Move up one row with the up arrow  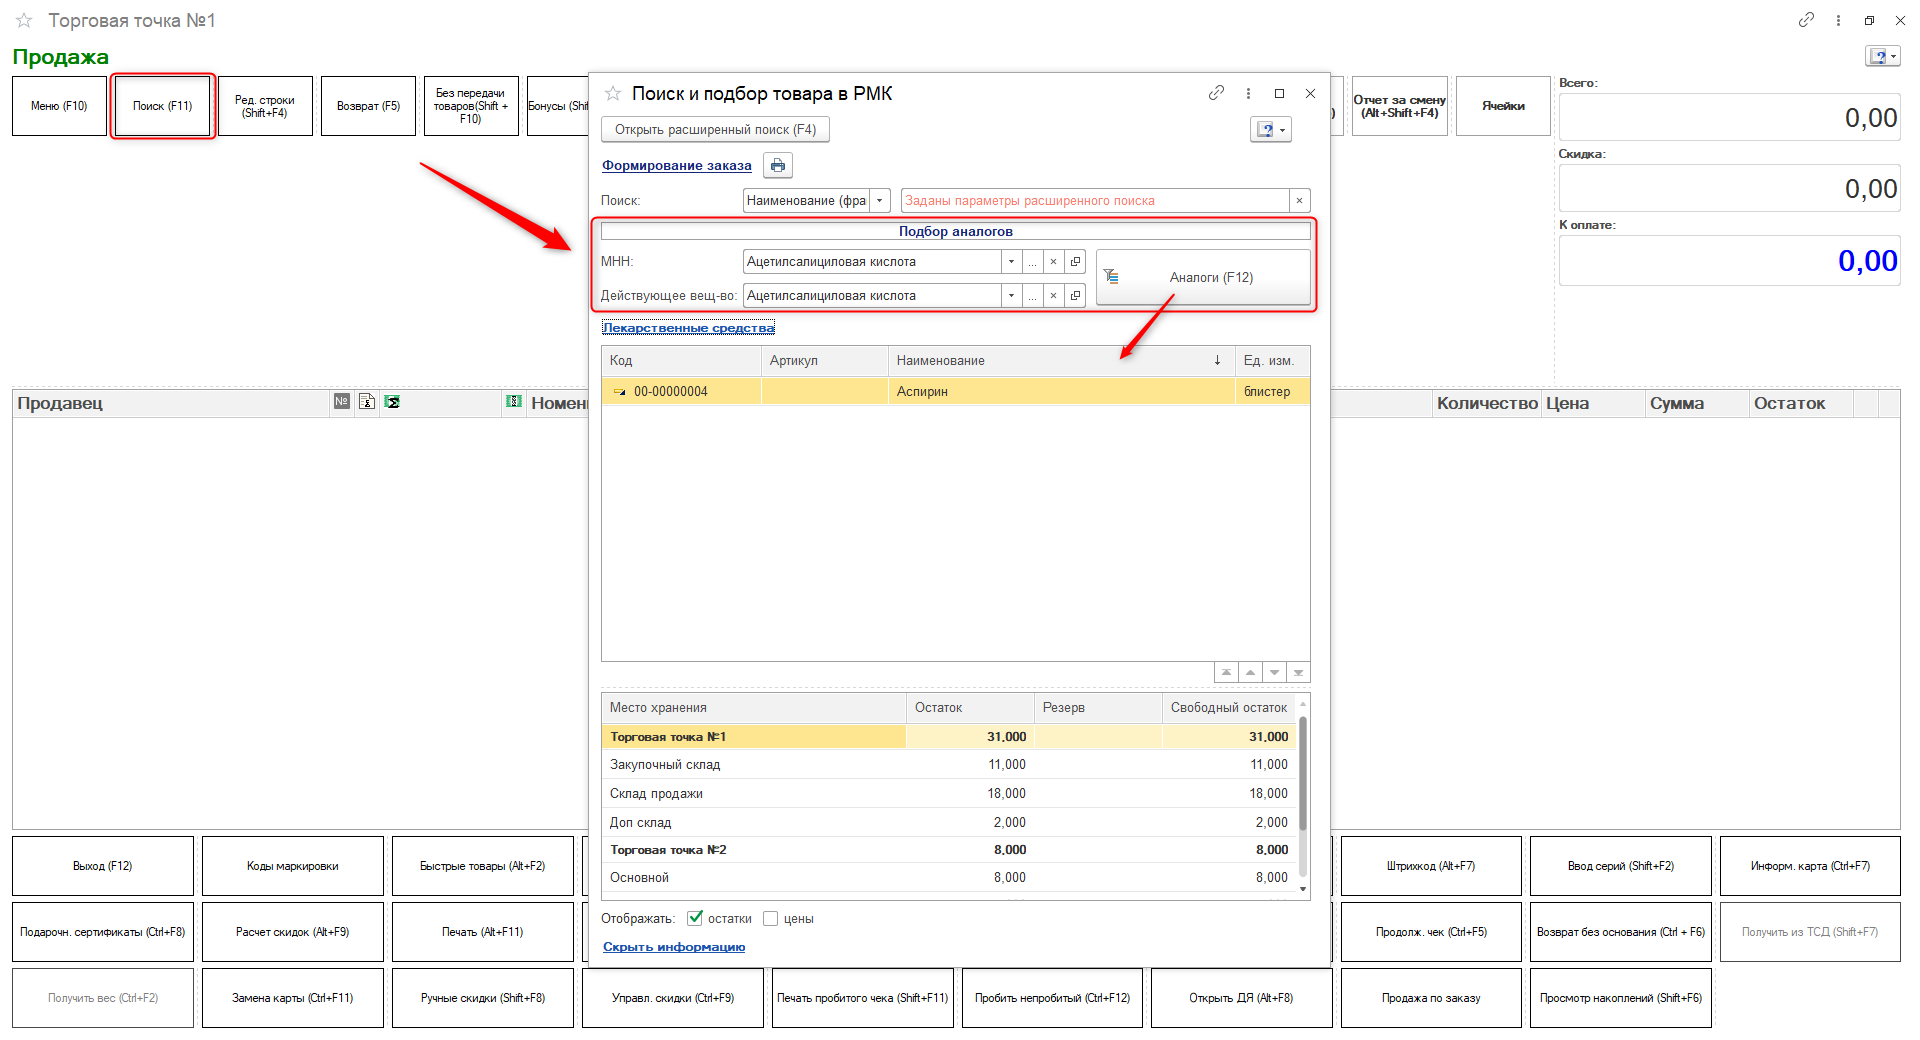[1250, 672]
